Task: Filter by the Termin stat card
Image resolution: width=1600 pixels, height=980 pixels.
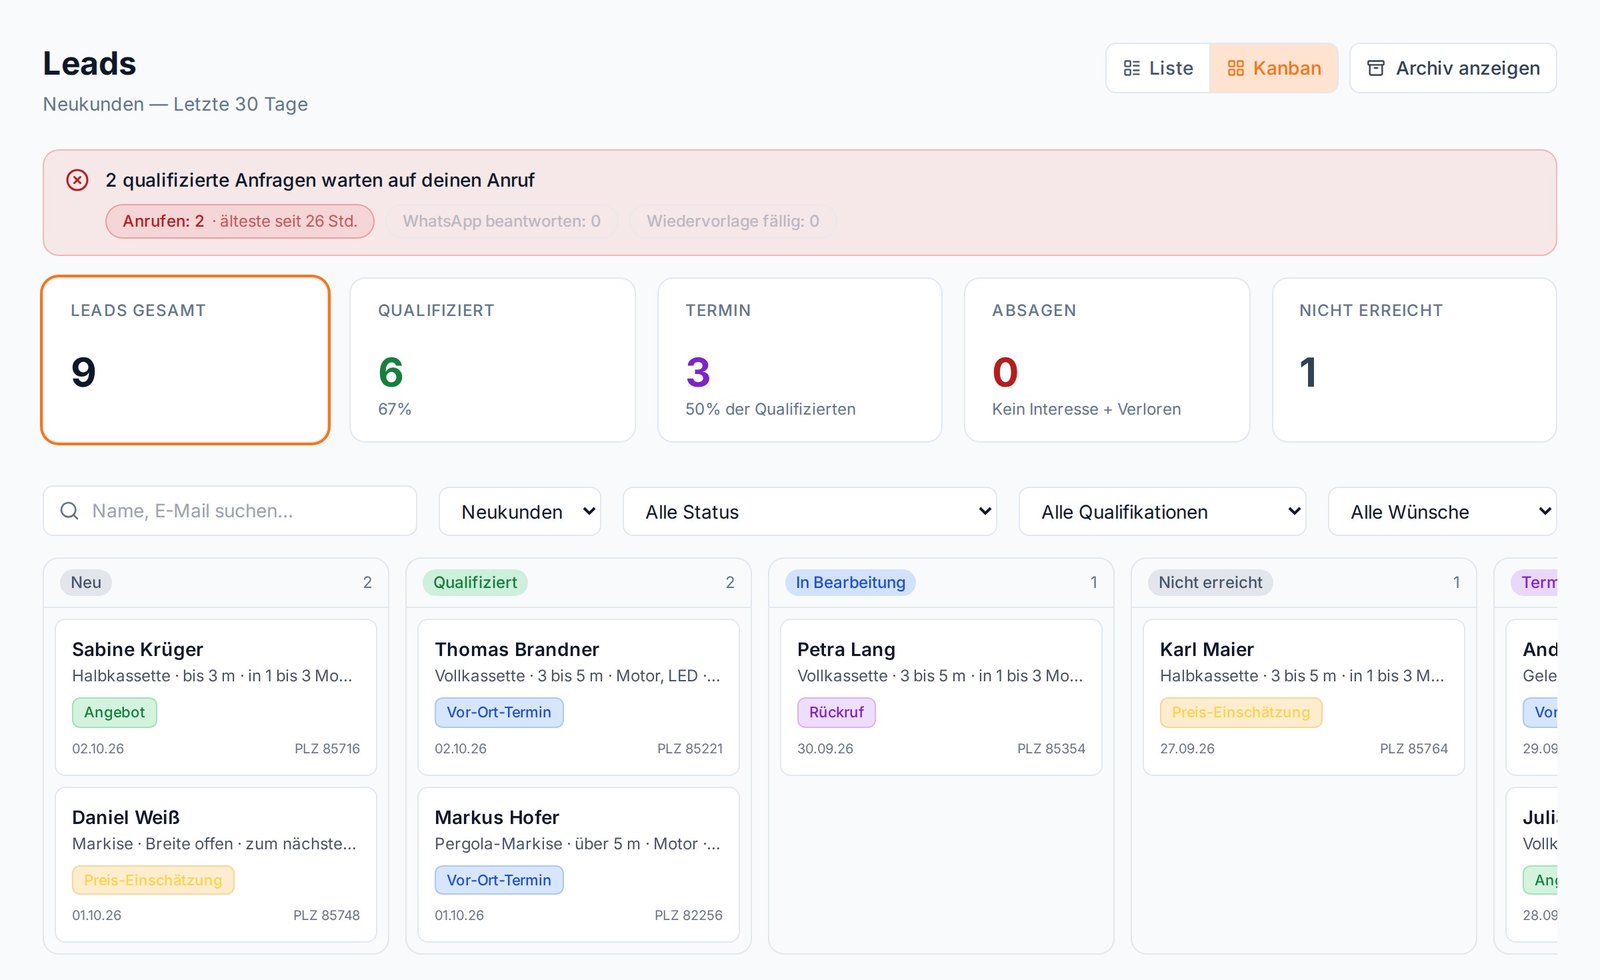Action: pyautogui.click(x=800, y=360)
